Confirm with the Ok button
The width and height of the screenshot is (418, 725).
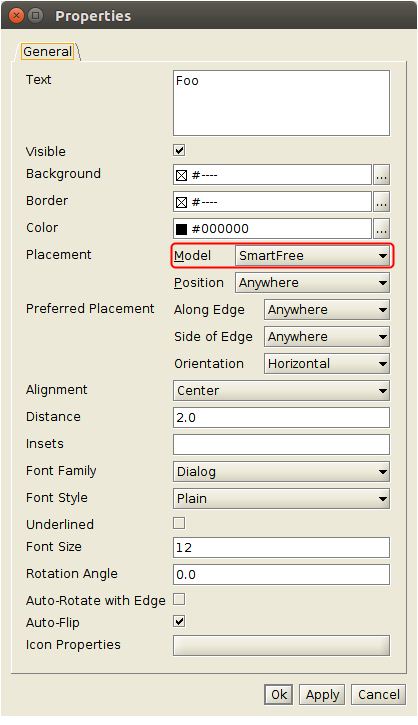pyautogui.click(x=279, y=694)
